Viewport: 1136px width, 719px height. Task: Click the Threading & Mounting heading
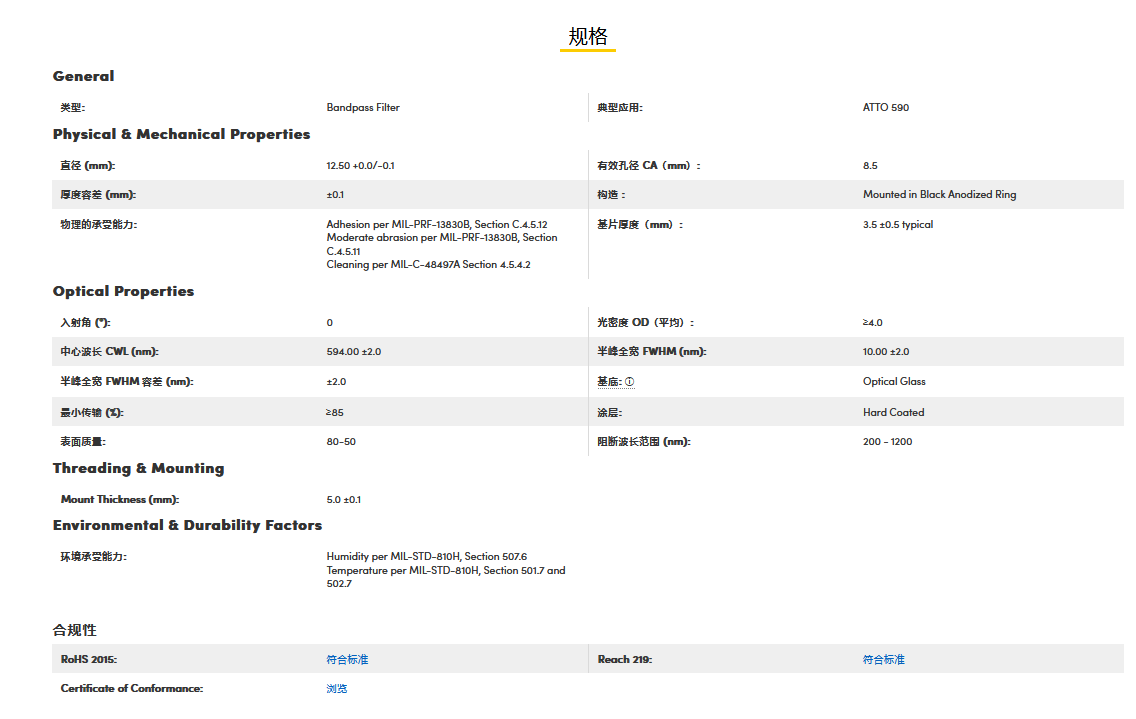pos(138,468)
